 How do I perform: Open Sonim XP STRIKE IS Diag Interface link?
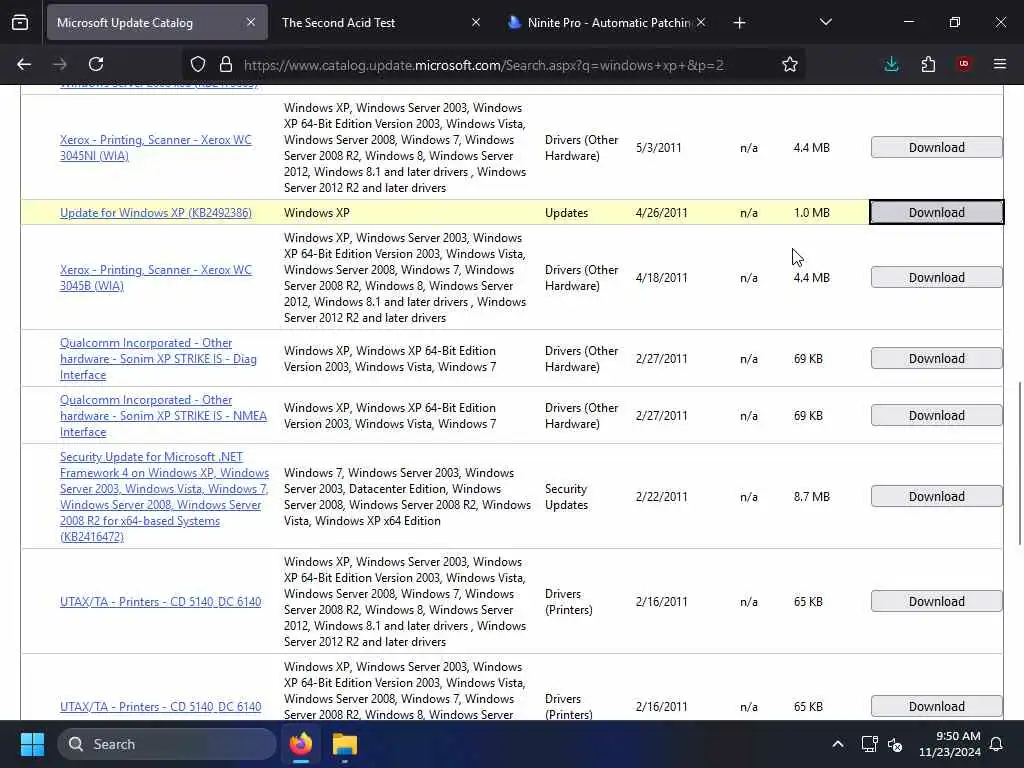point(158,359)
